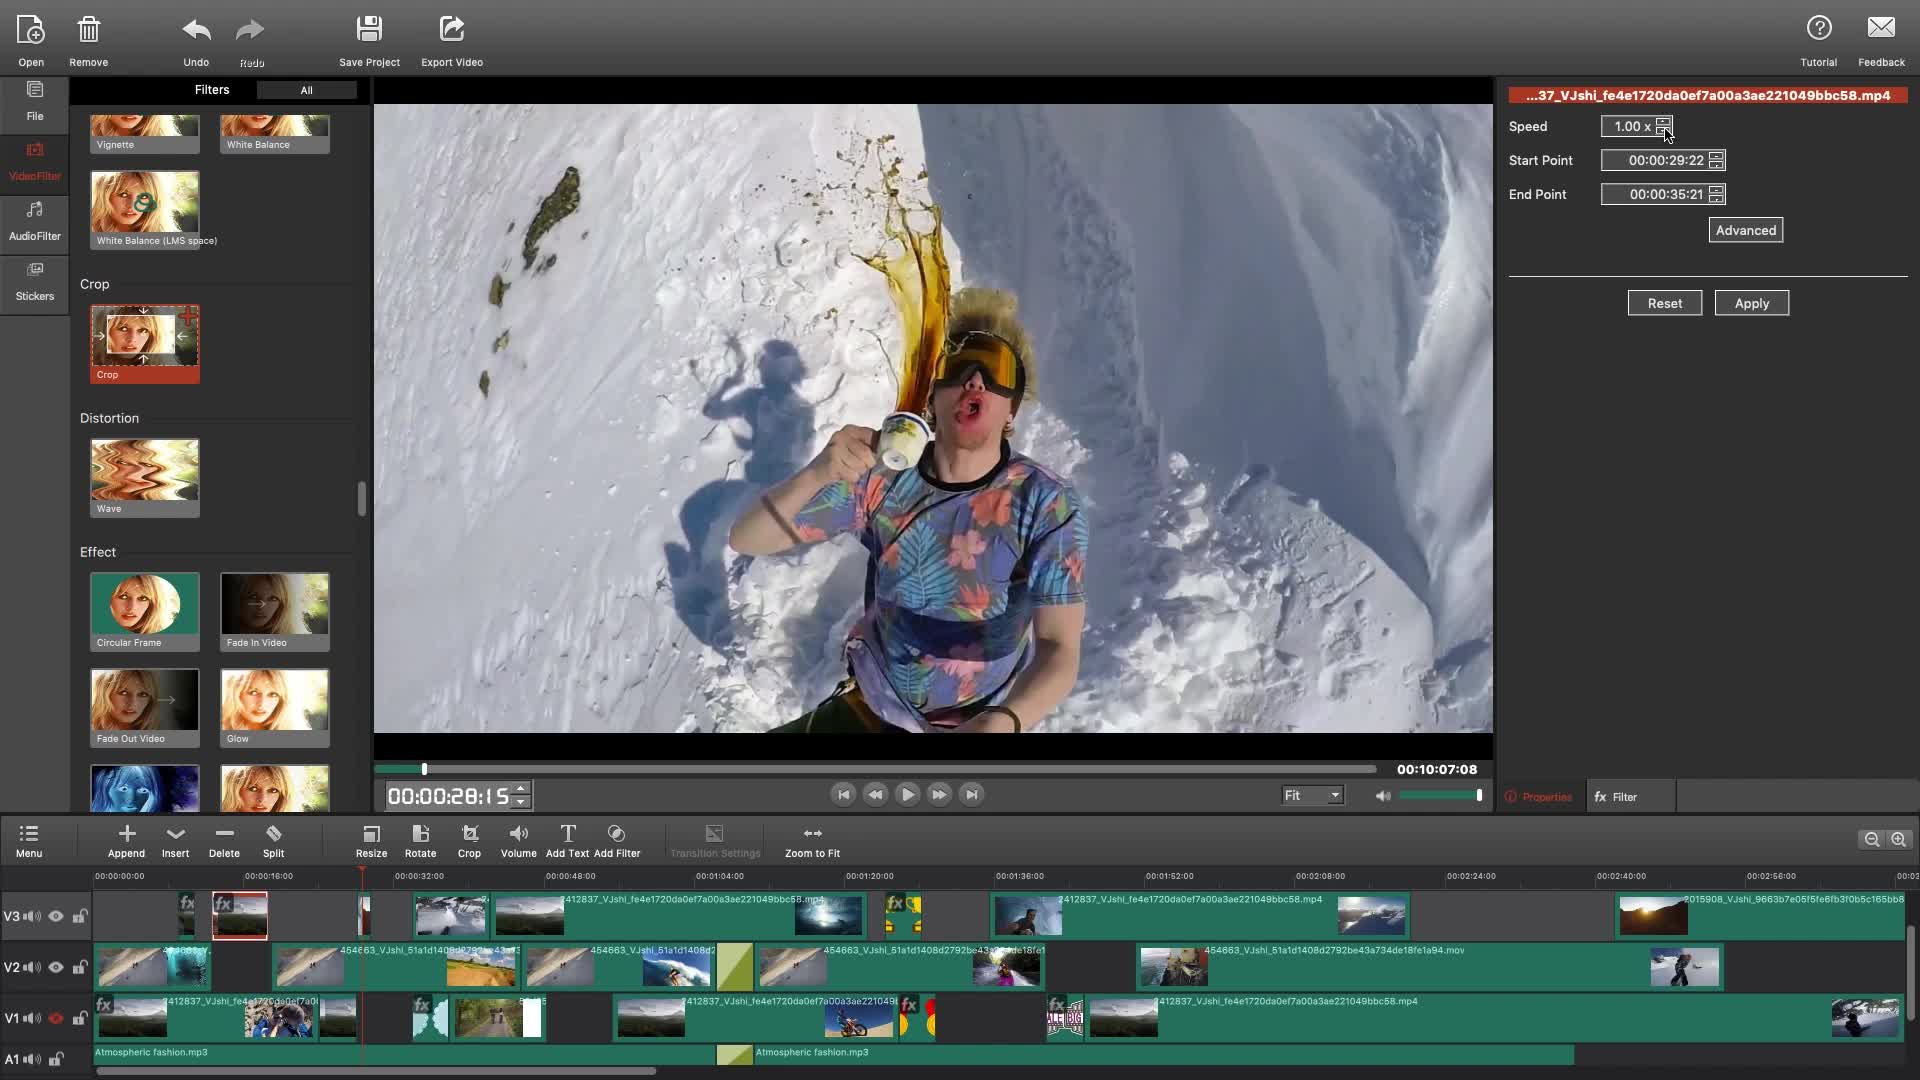Click the Split tool icon
Screen dimensions: 1920x1080
point(273,834)
